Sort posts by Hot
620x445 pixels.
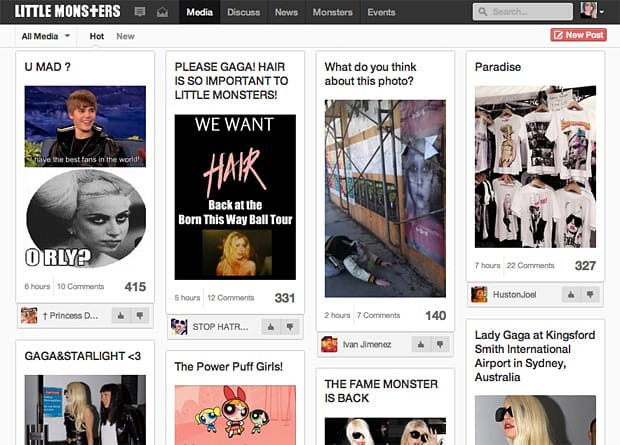96,36
